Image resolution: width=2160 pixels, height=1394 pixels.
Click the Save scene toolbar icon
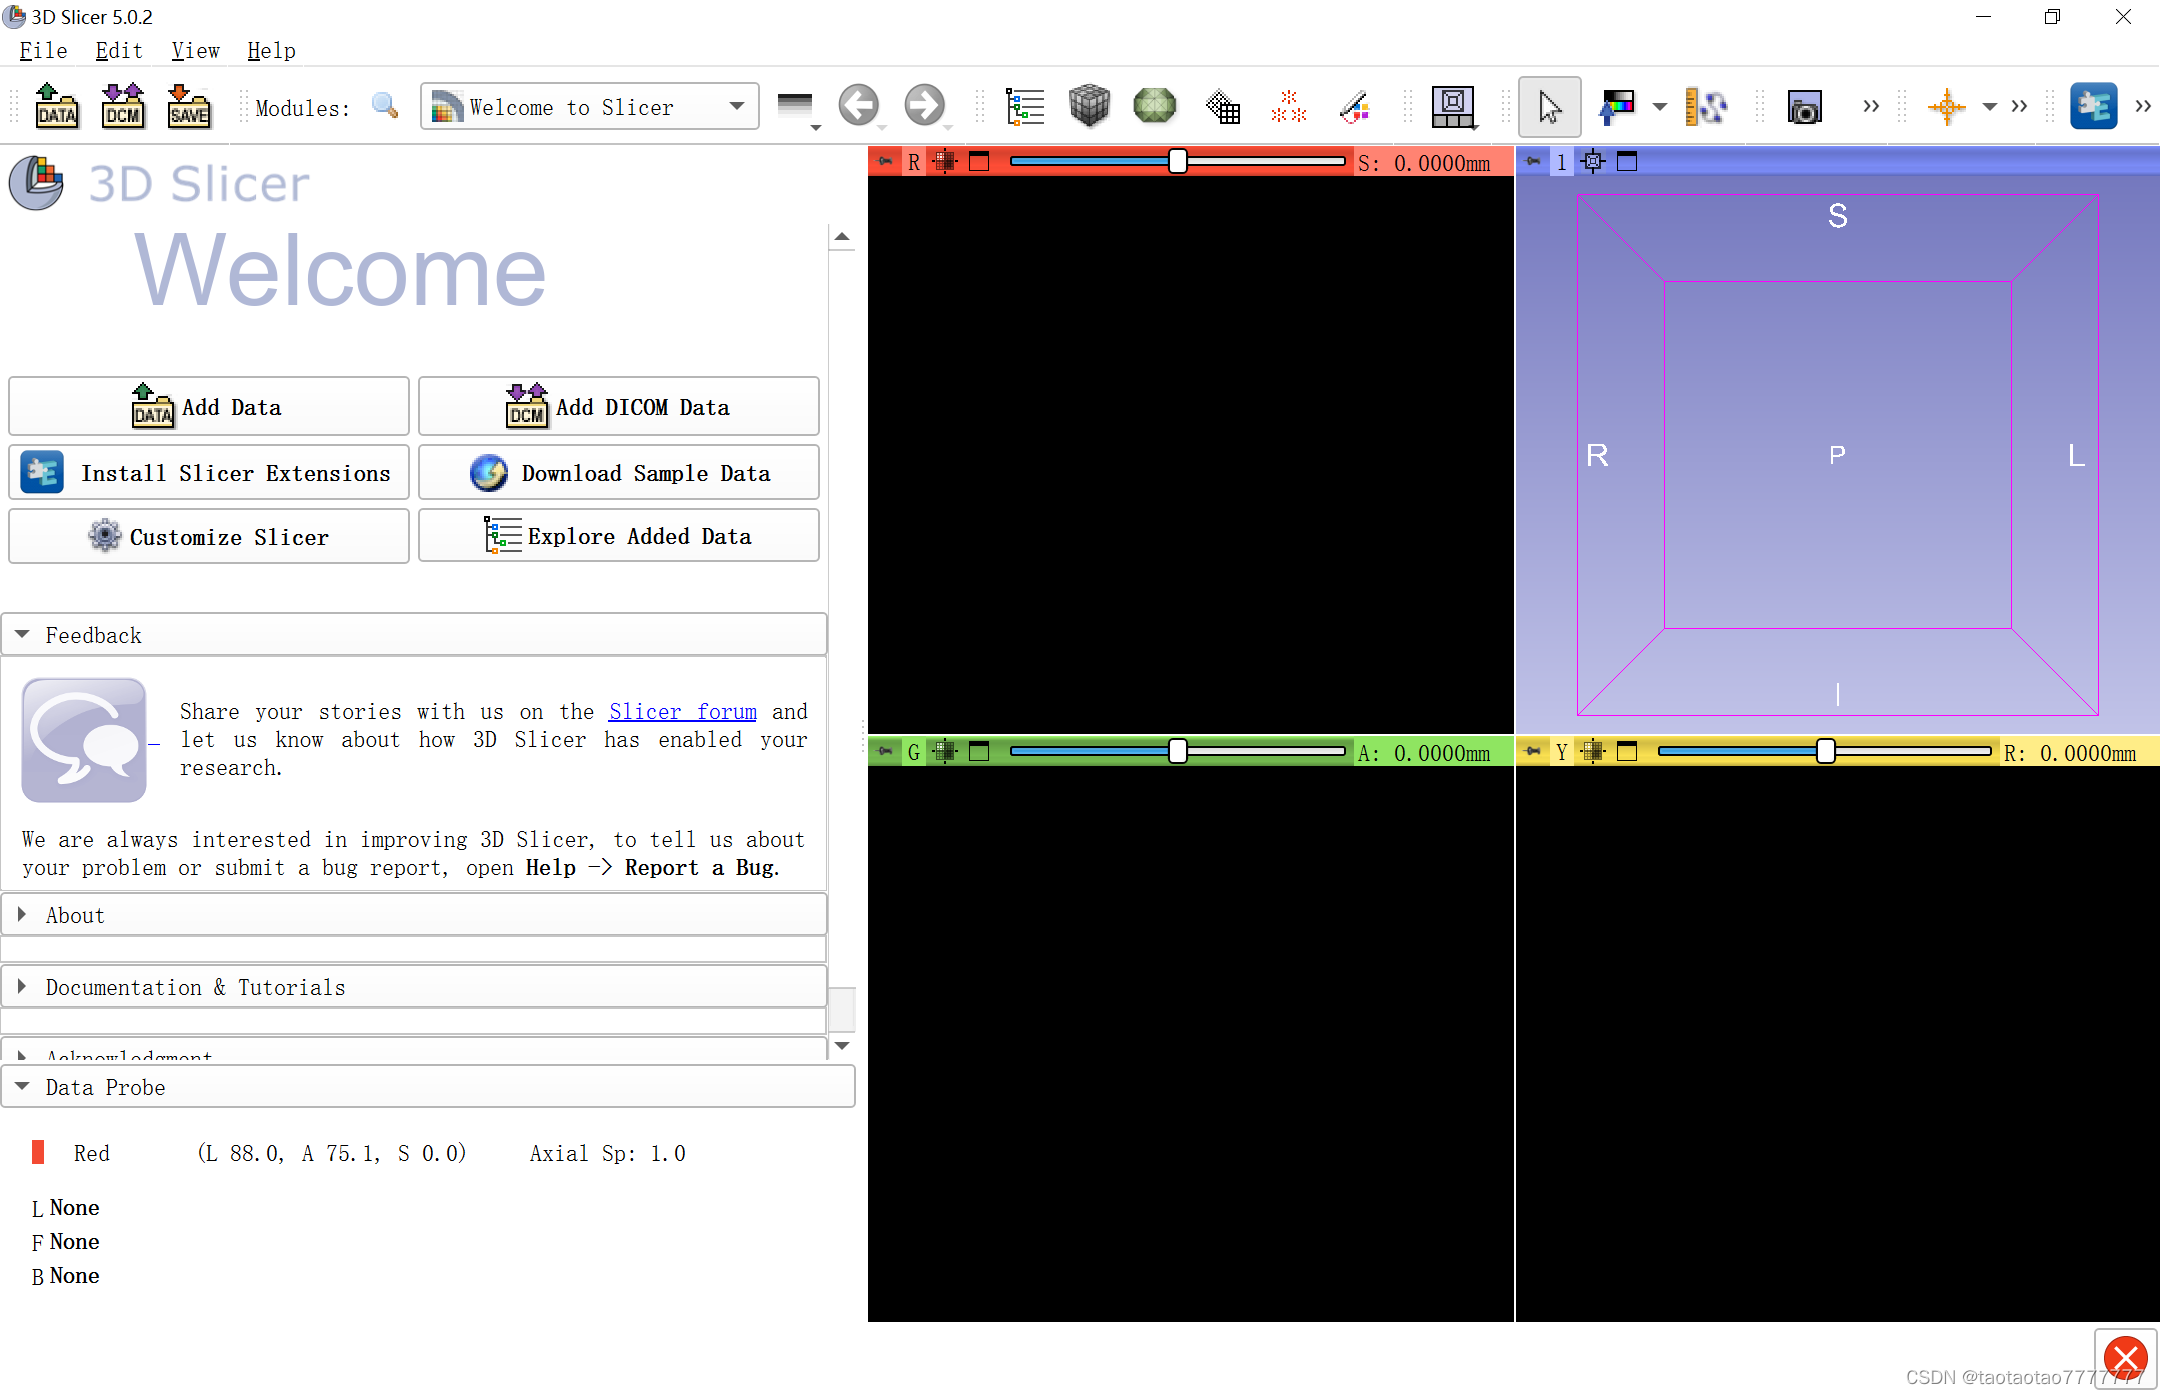coord(188,106)
